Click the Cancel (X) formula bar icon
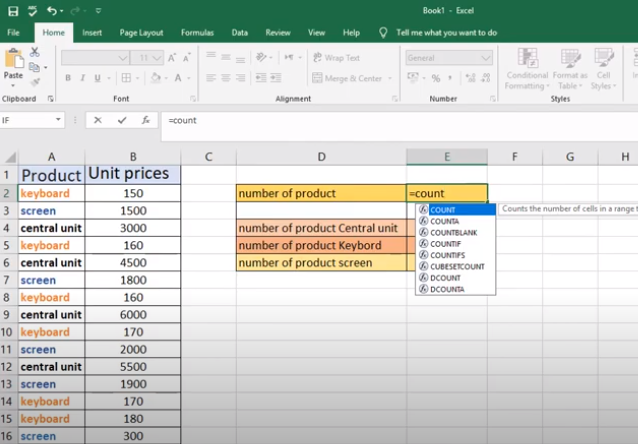Screen dimensions: 638x444 coord(97,120)
